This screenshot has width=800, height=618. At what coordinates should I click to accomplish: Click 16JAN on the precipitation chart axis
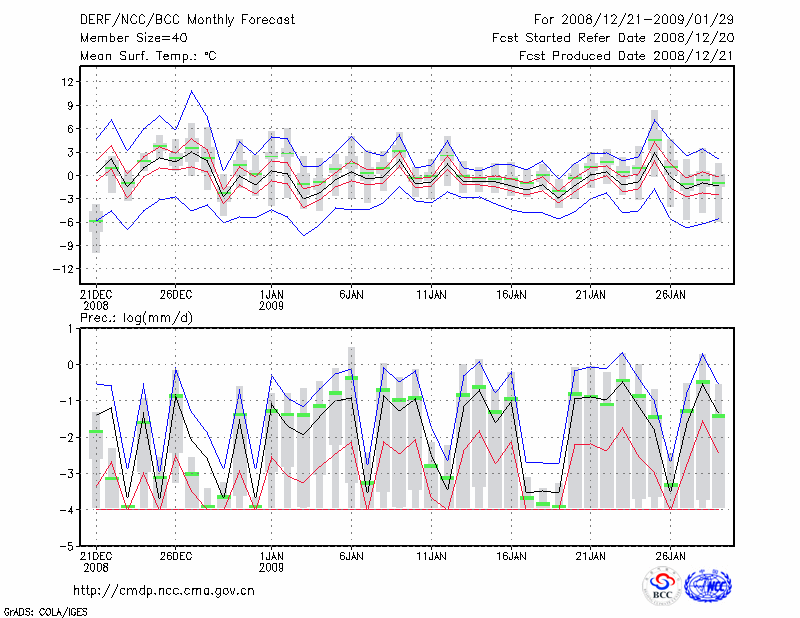(x=511, y=555)
